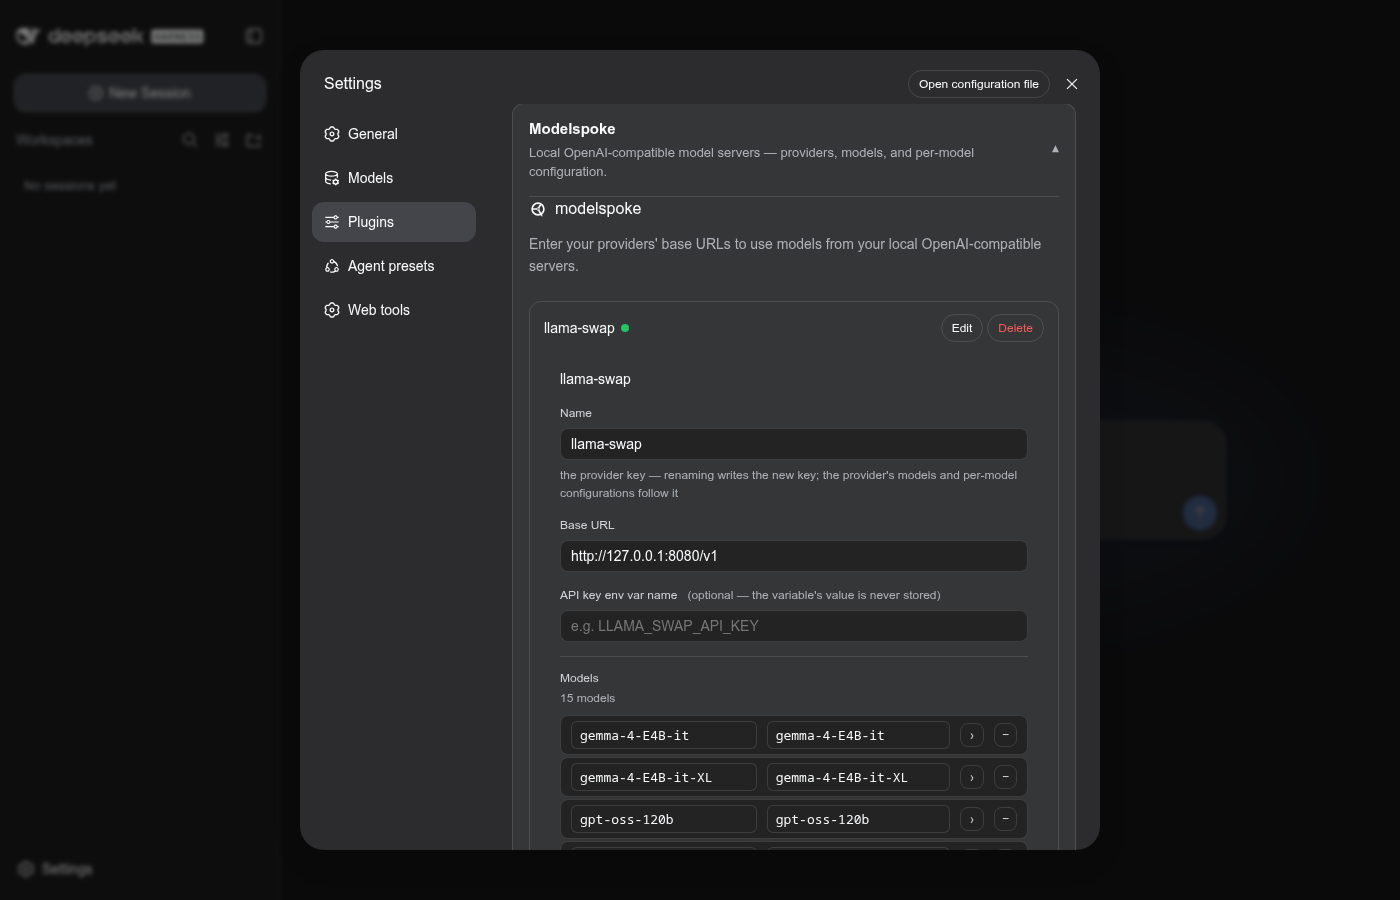The width and height of the screenshot is (1400, 900).
Task: Click the Agent presets icon
Action: pos(332,266)
